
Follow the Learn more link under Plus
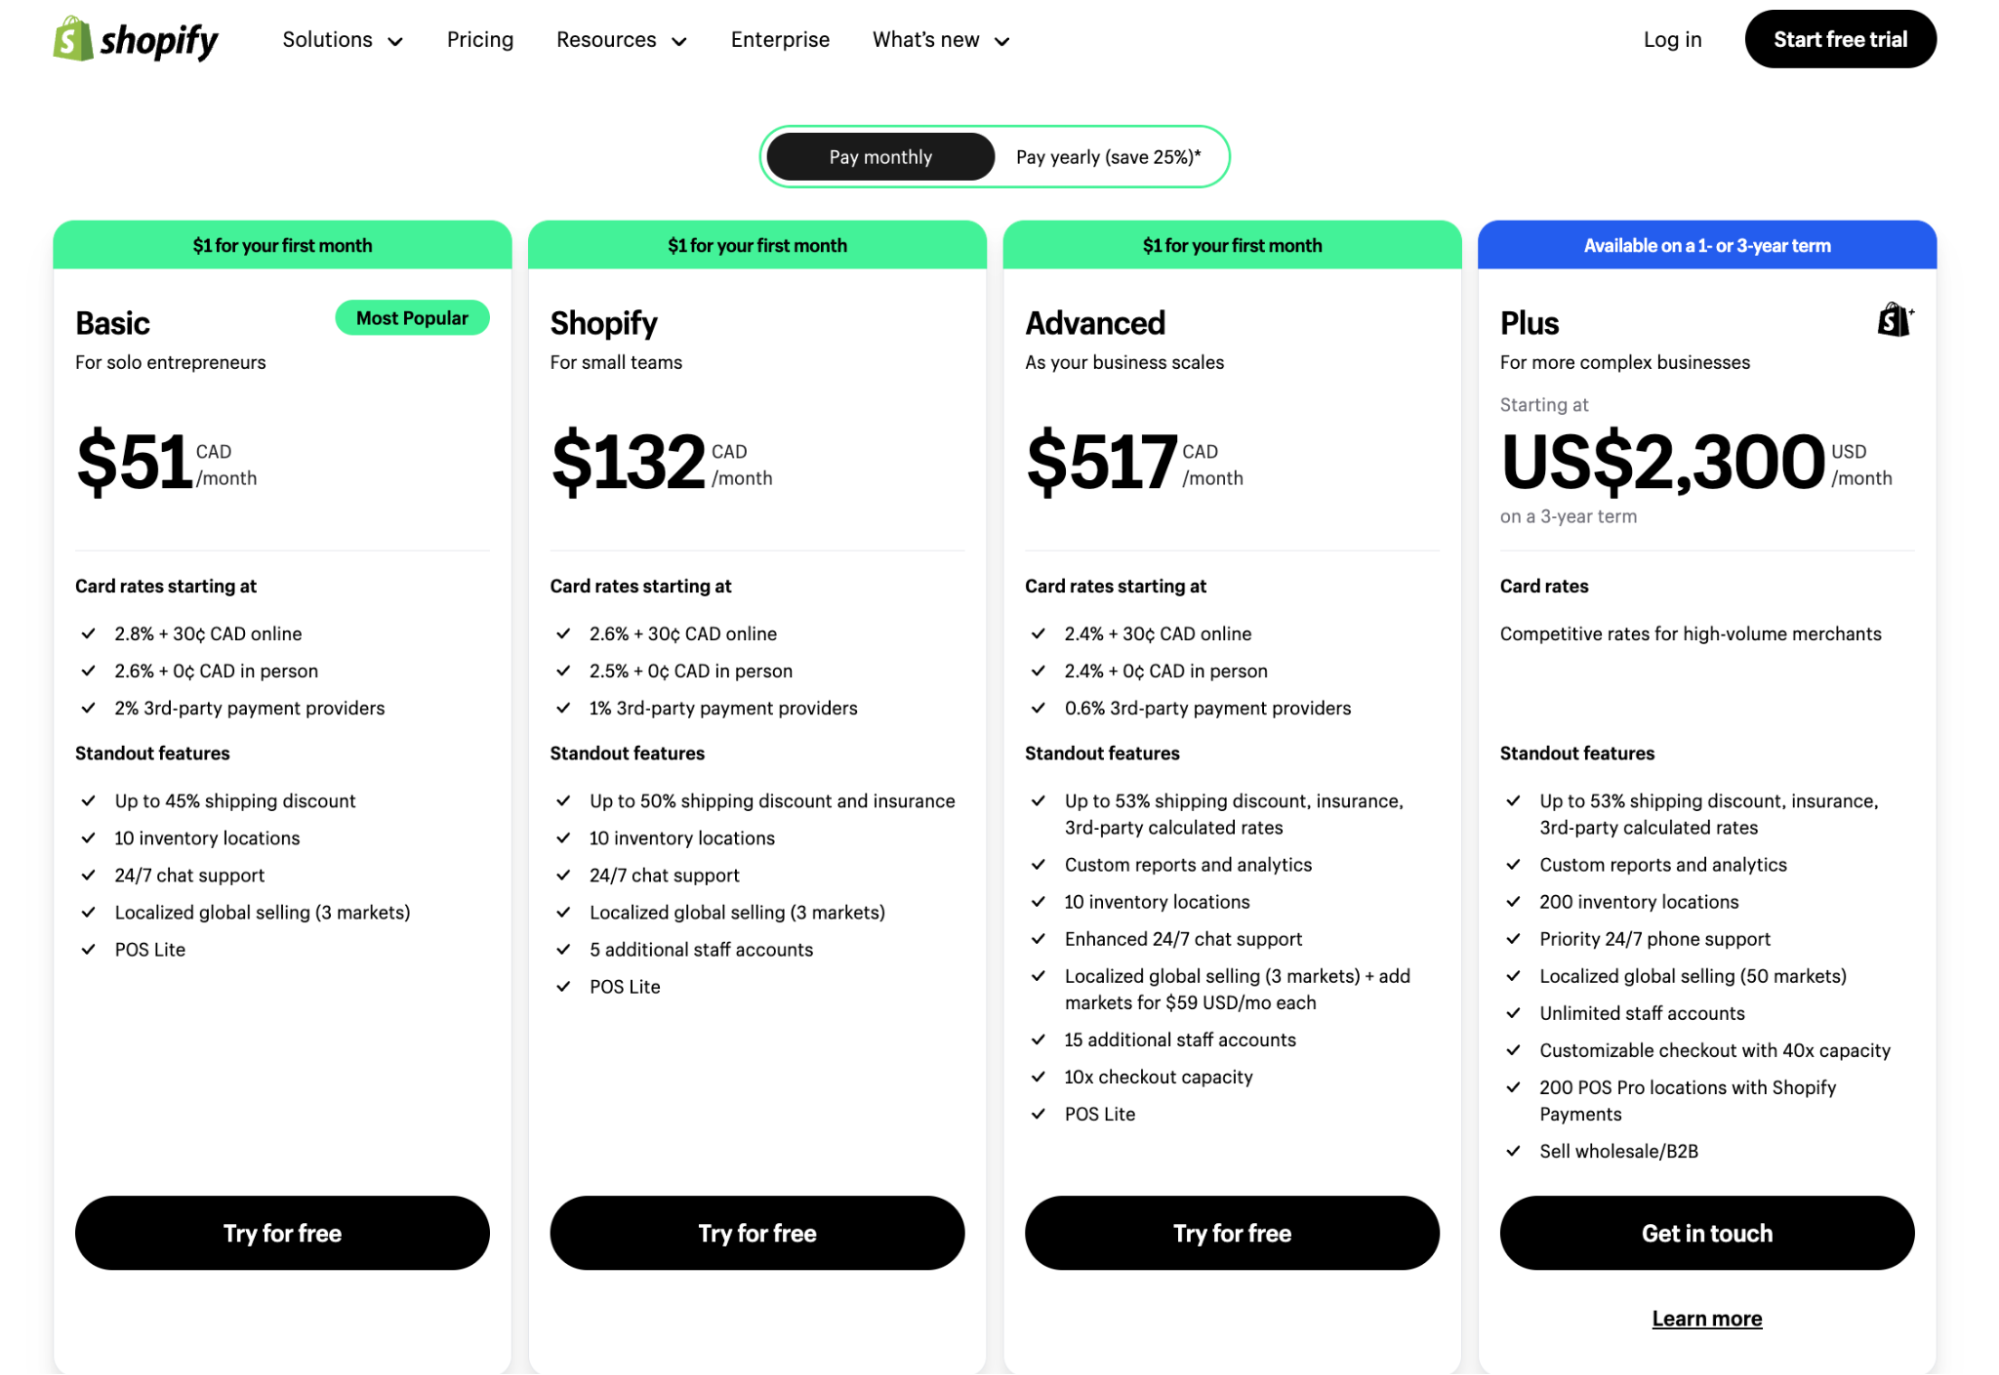coord(1706,1319)
